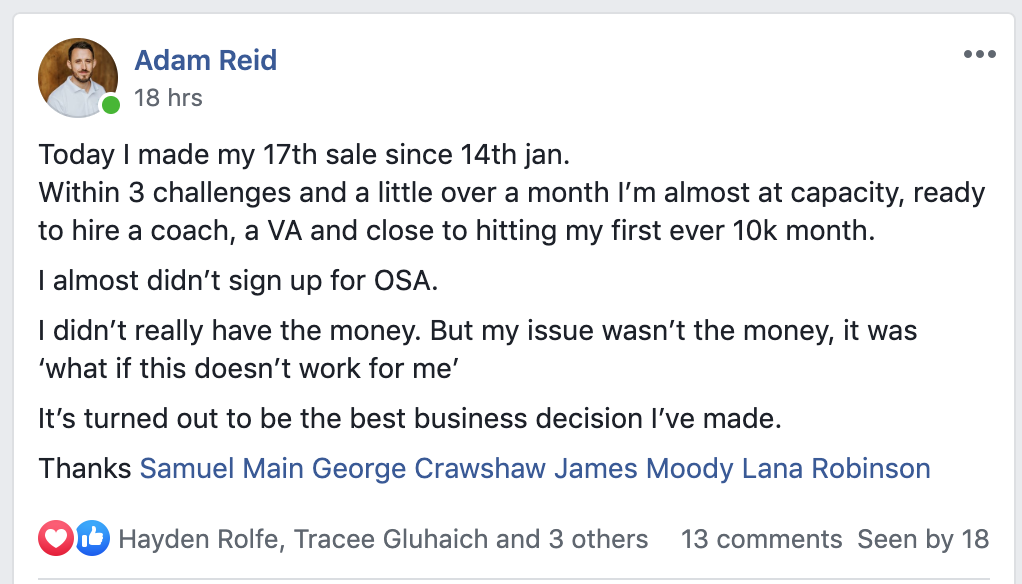Image resolution: width=1022 pixels, height=584 pixels.
Task: Expand the 13 comments
Action: pyautogui.click(x=761, y=540)
